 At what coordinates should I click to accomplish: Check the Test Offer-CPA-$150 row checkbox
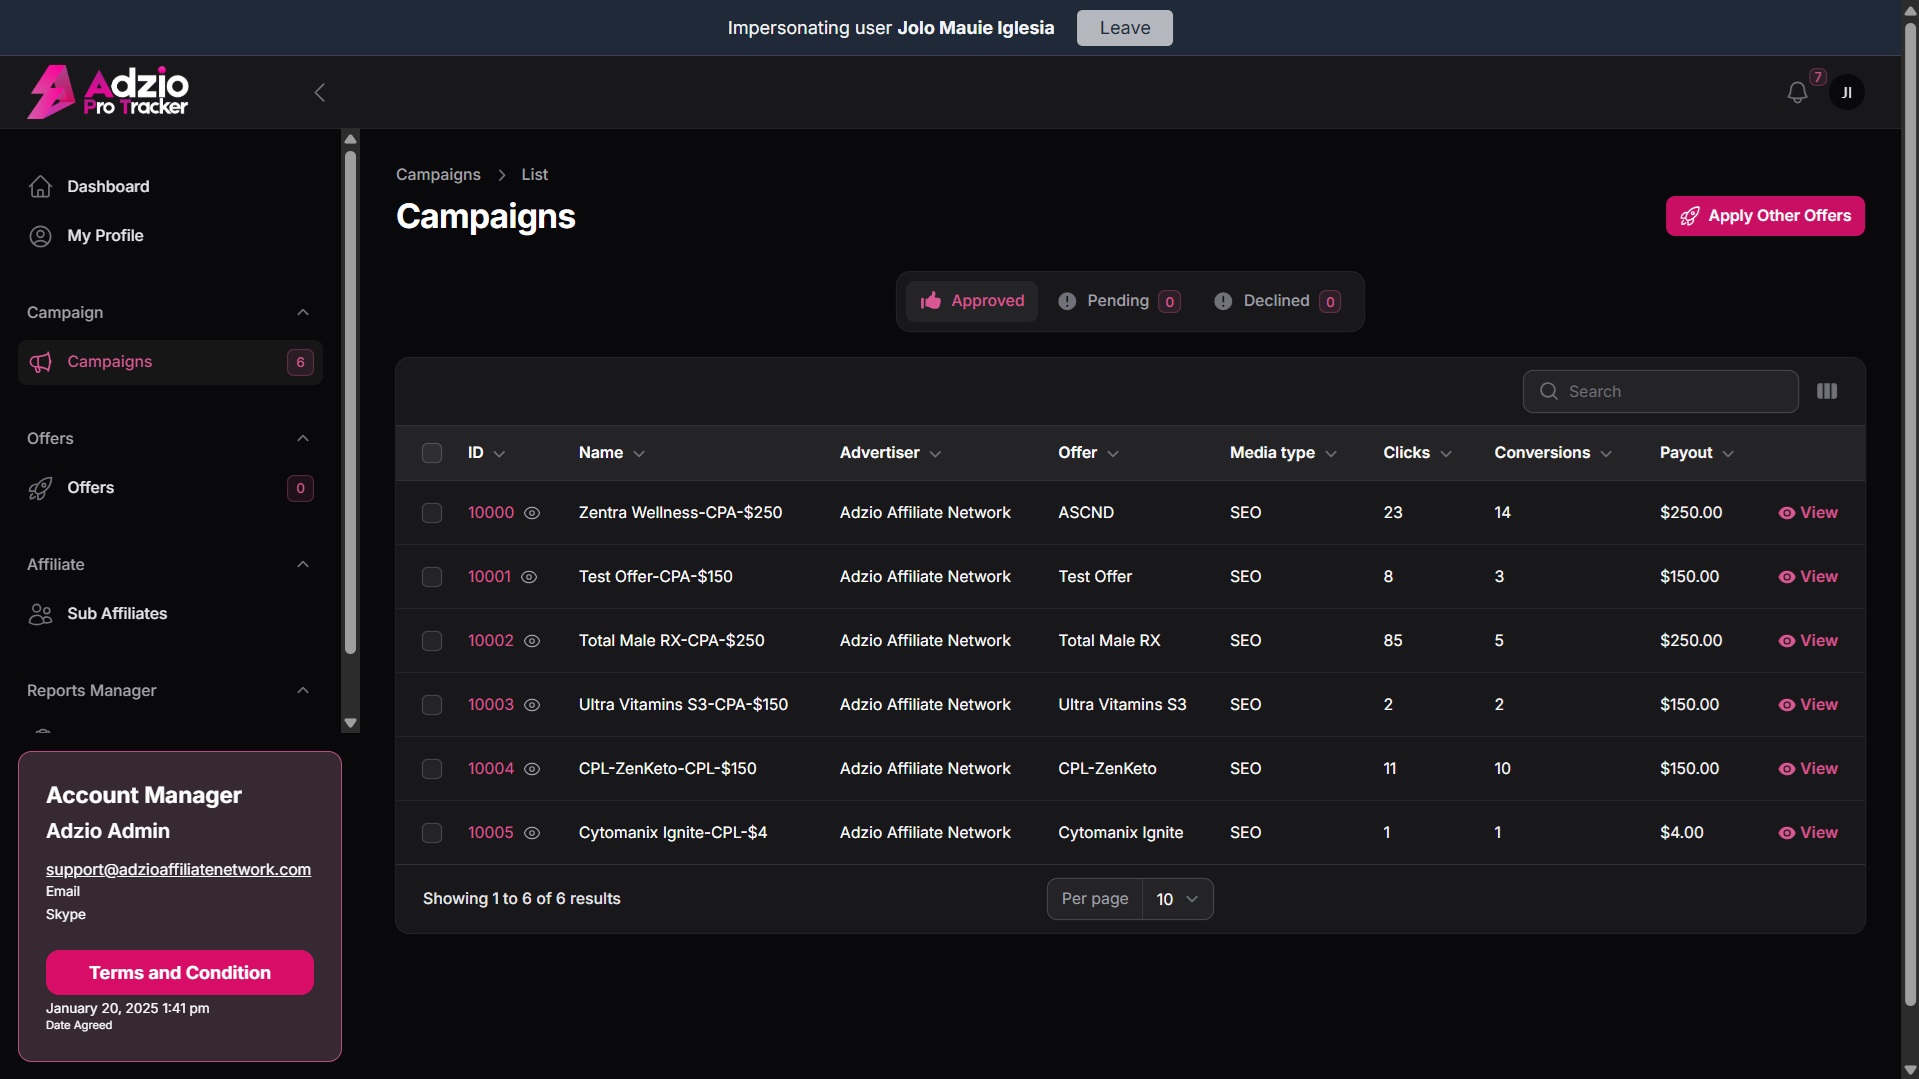[x=432, y=577]
